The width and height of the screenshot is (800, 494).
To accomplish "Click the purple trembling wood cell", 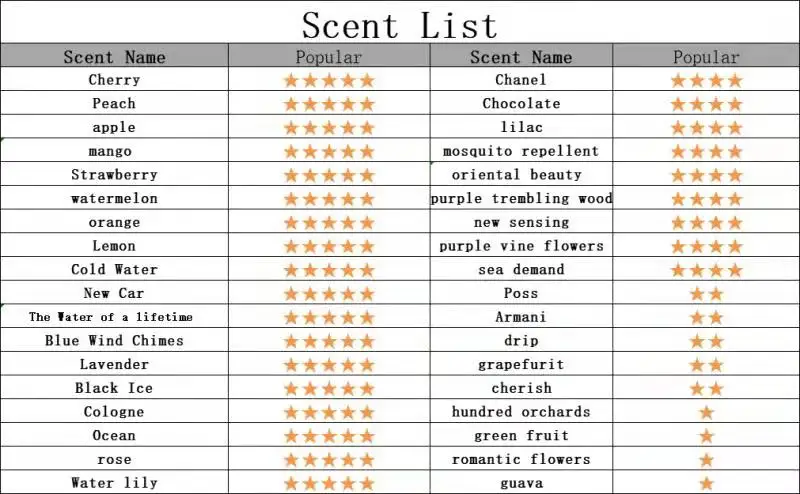I will [521, 198].
